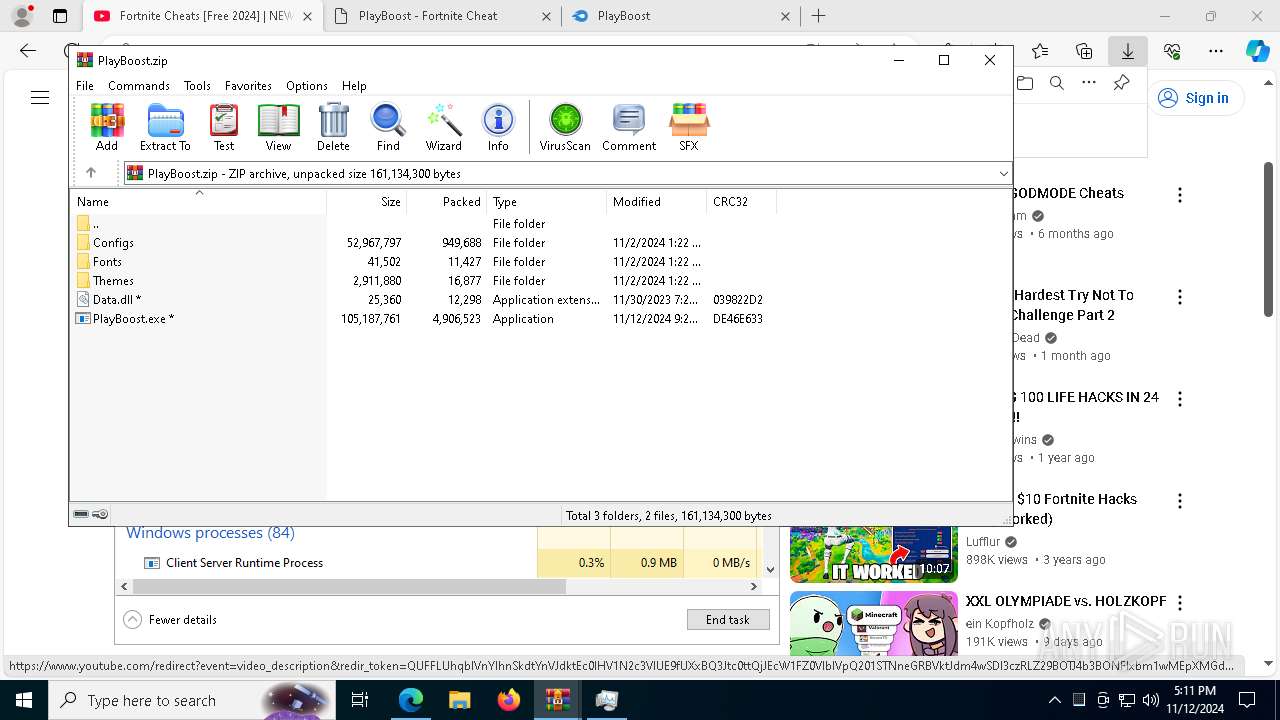Click the PlayBoost.exe file icon
This screenshot has height=720, width=1280.
pyautogui.click(x=83, y=319)
